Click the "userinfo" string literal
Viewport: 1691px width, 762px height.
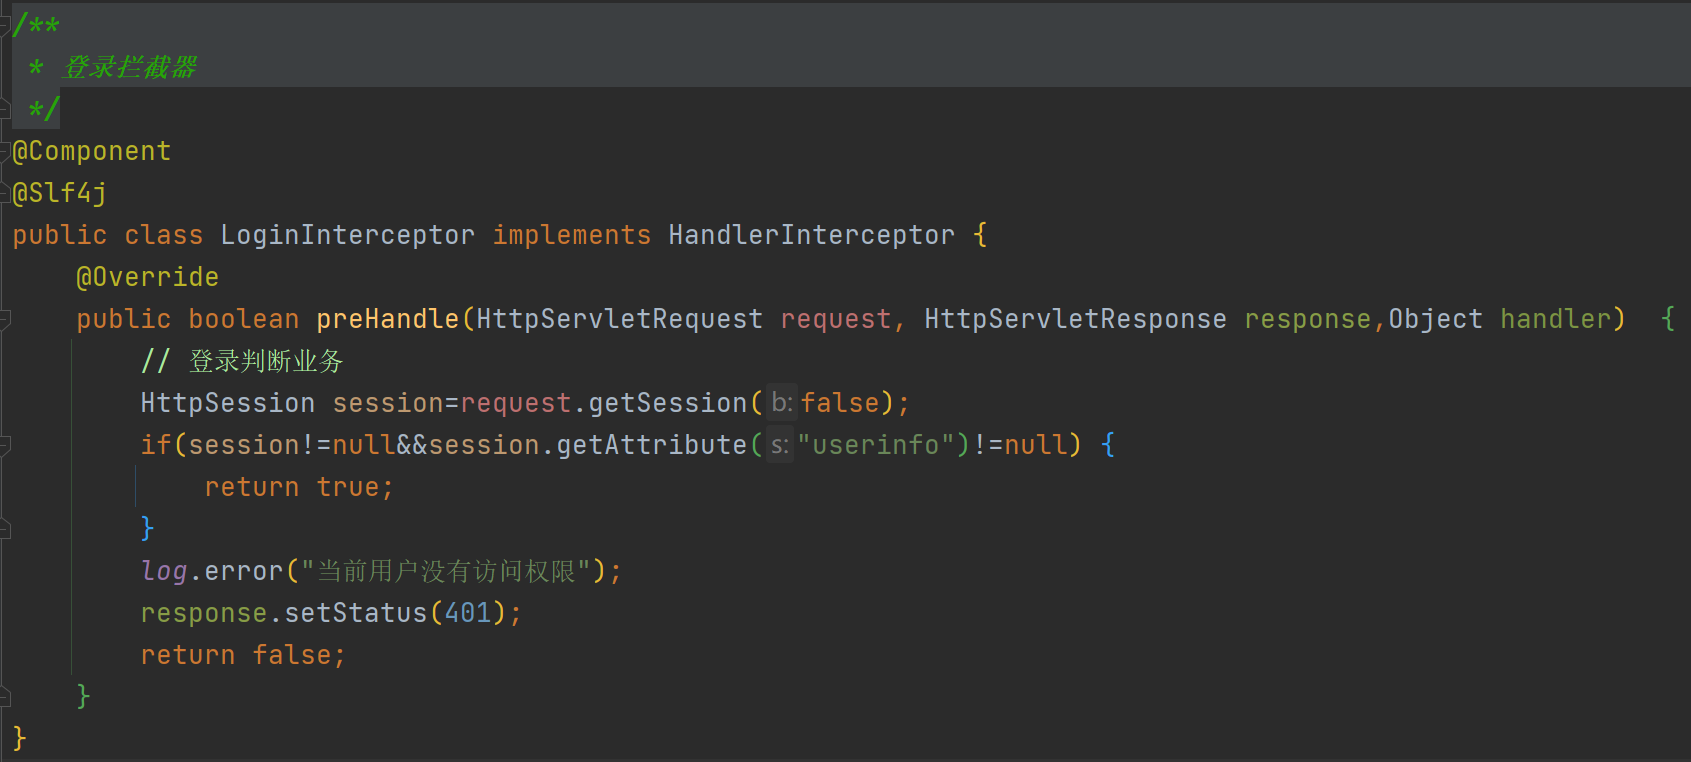(x=876, y=445)
